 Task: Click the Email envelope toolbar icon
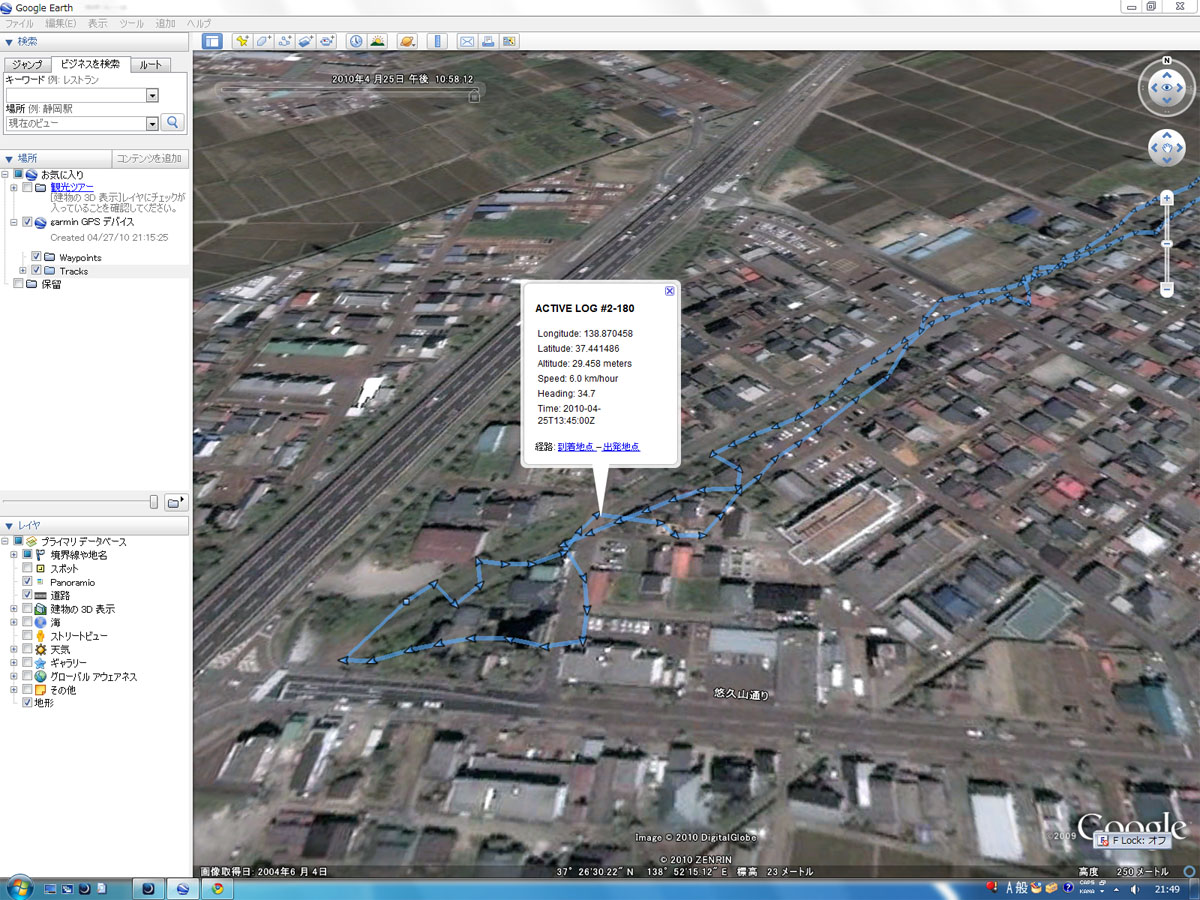(467, 41)
